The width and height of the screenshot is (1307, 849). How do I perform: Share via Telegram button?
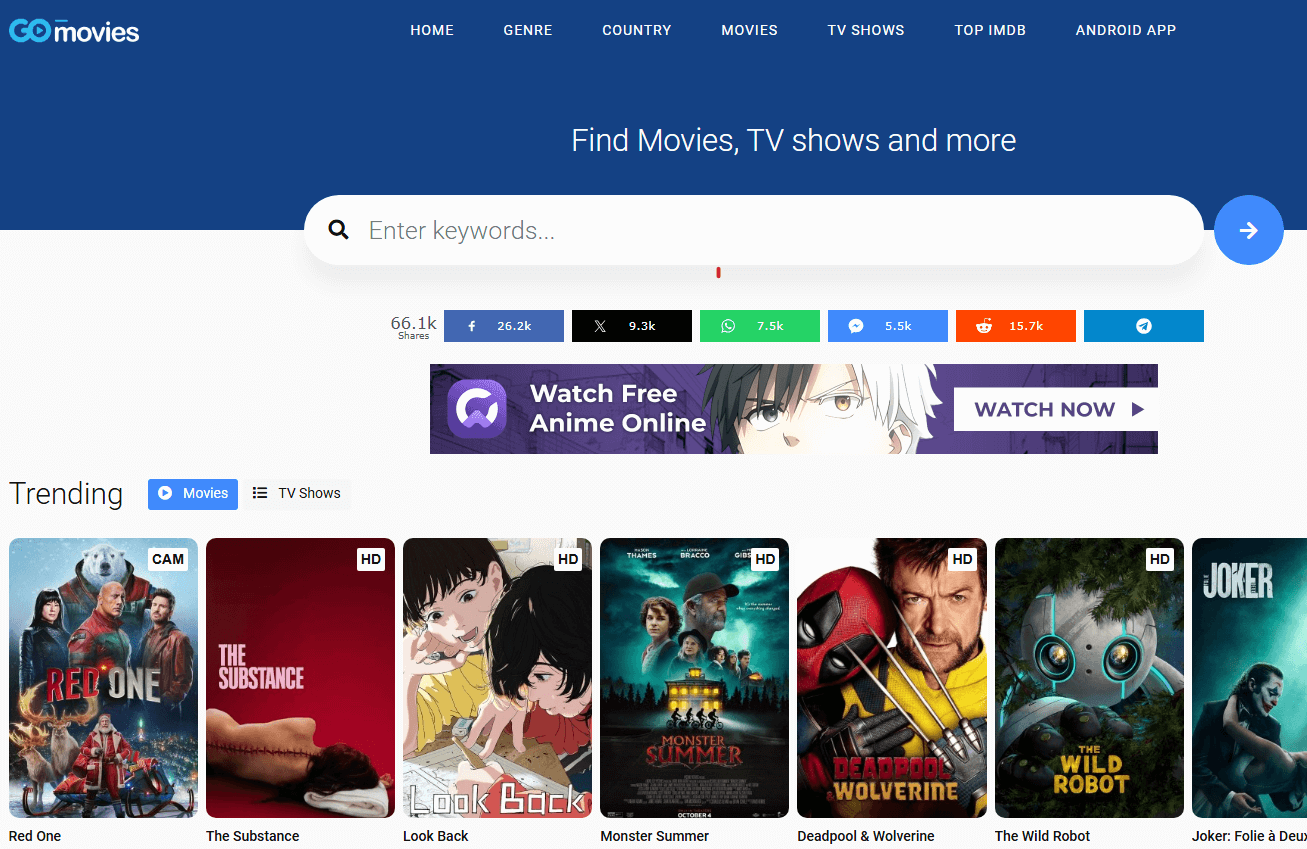point(1143,326)
